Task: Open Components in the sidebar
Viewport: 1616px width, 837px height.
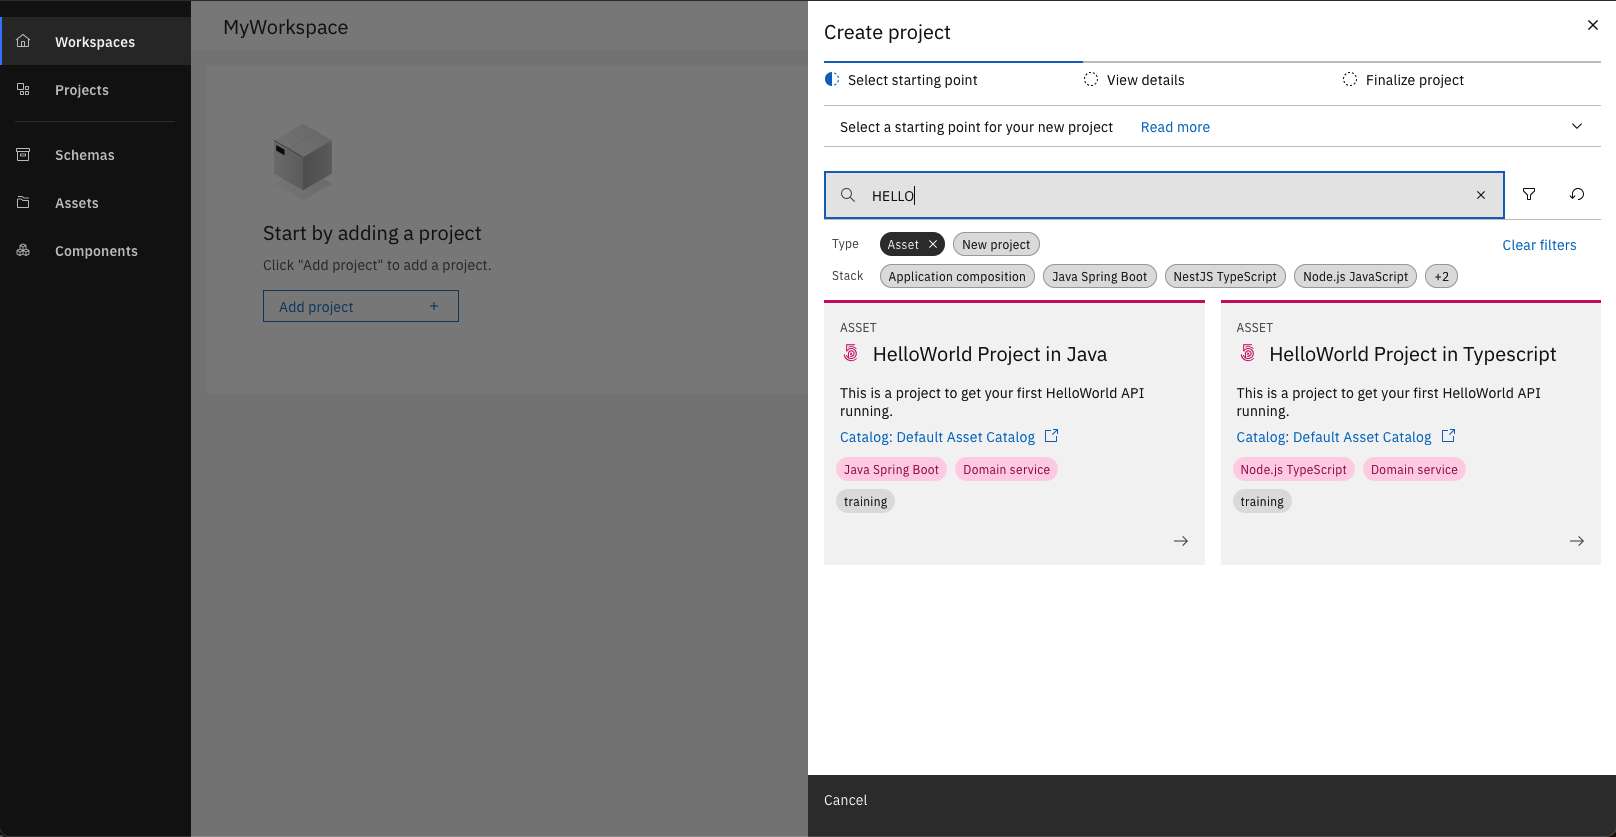Action: click(x=95, y=250)
